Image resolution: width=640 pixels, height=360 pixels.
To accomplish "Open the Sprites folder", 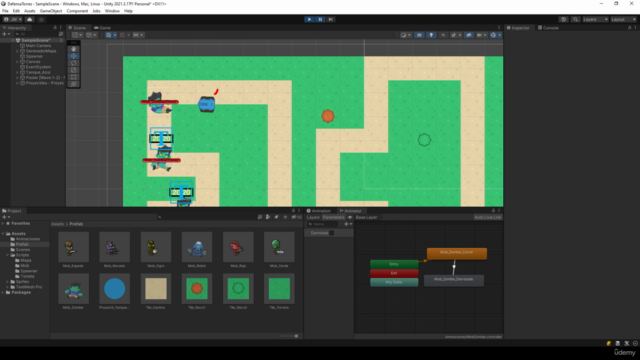I will click(22, 282).
